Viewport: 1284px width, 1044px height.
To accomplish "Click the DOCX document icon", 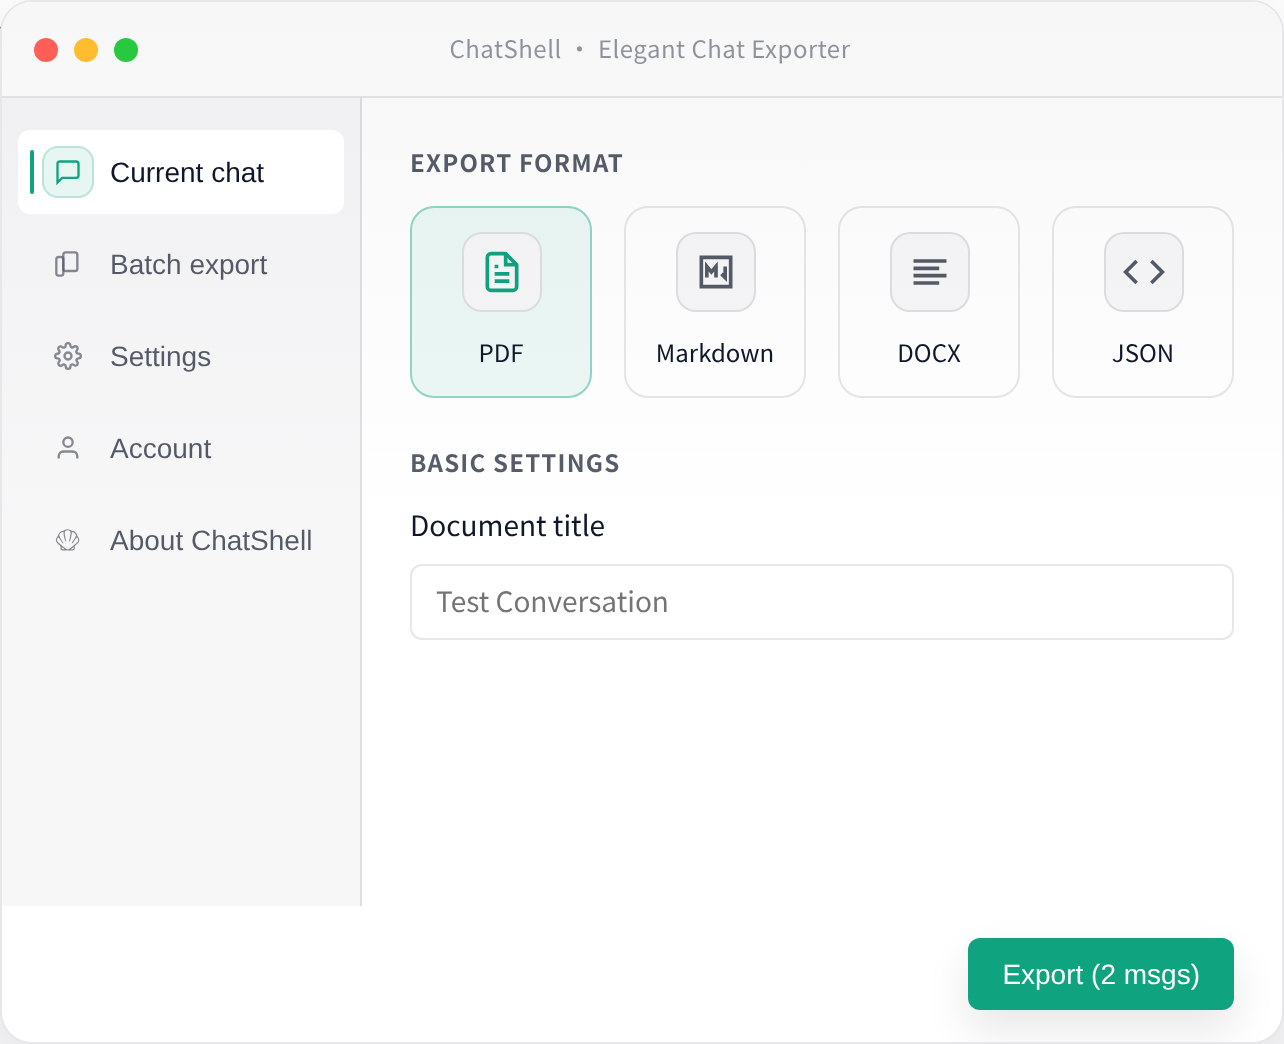I will point(929,271).
